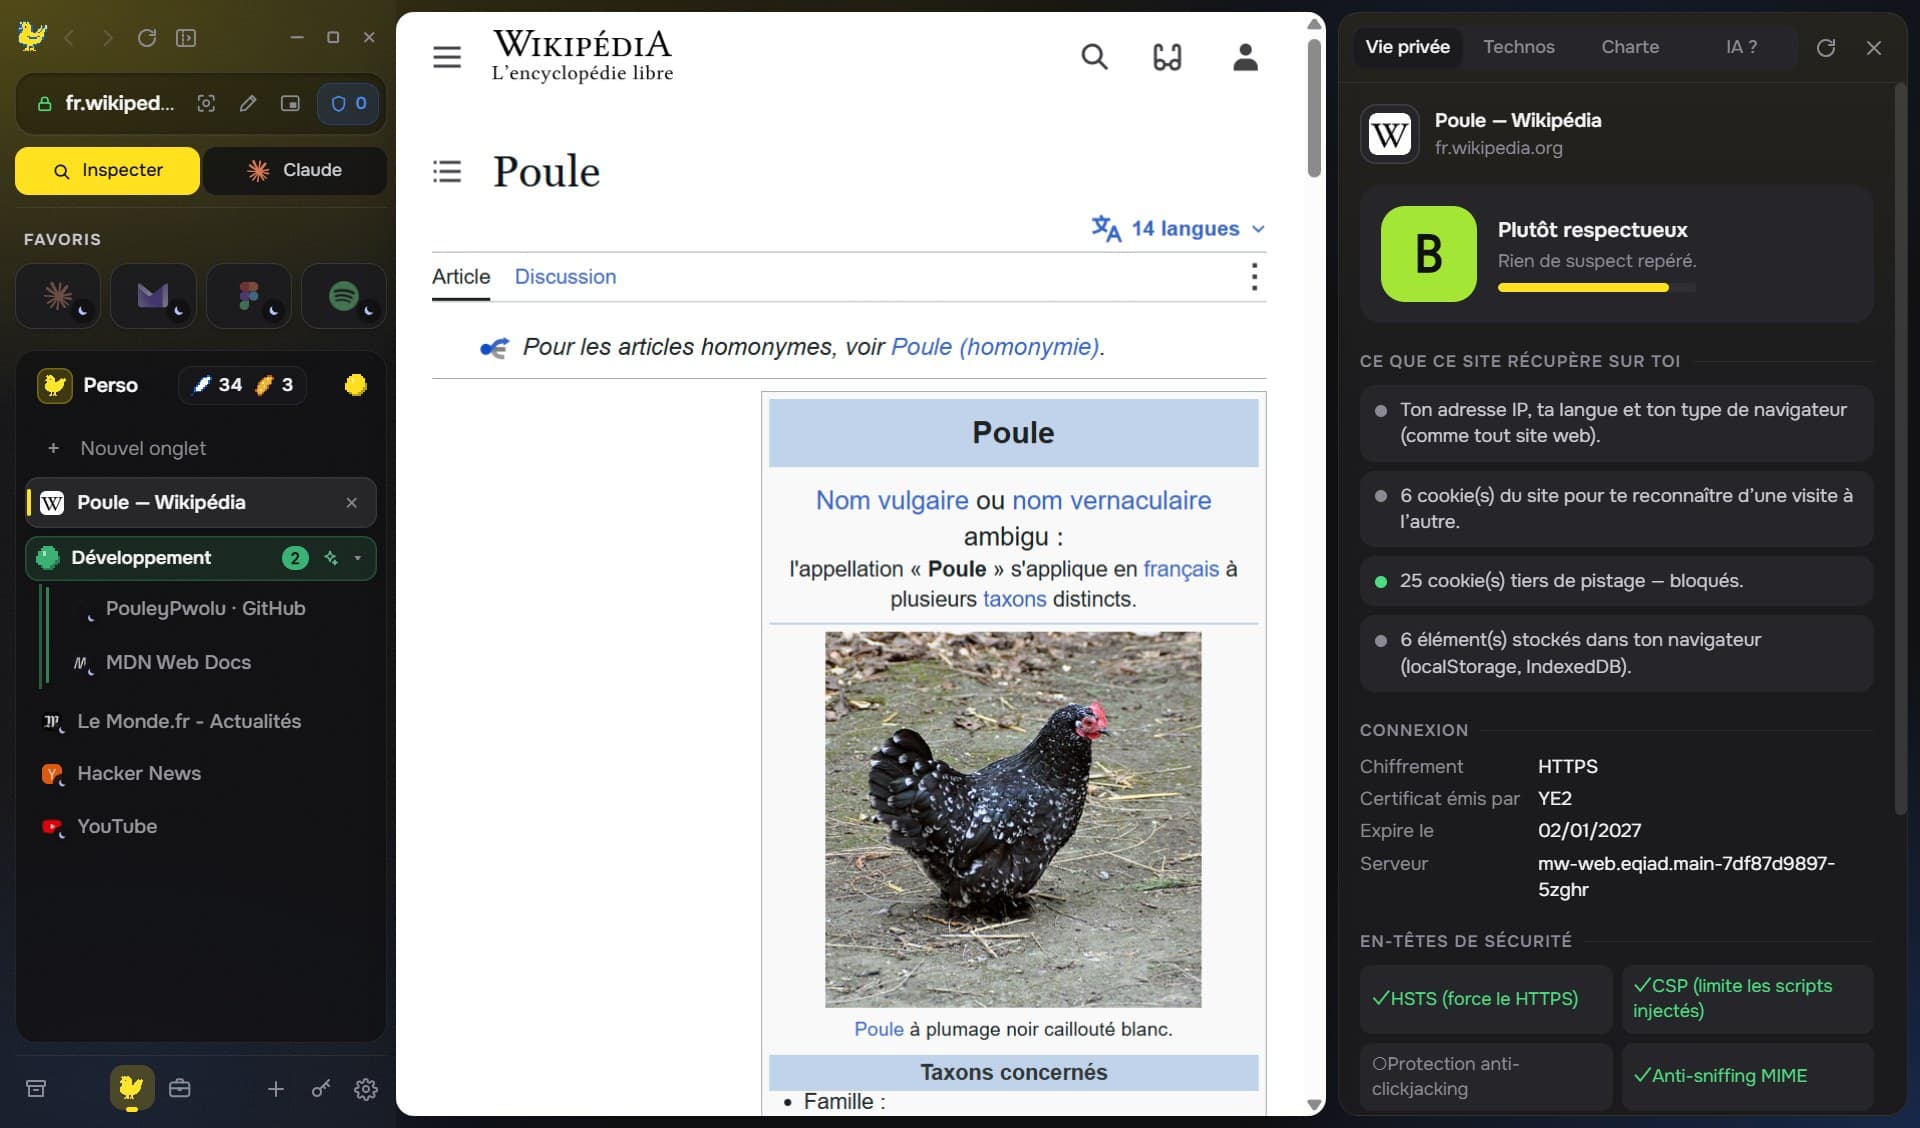
Task: Open the three-dot article tools menu
Action: pyautogui.click(x=1254, y=277)
